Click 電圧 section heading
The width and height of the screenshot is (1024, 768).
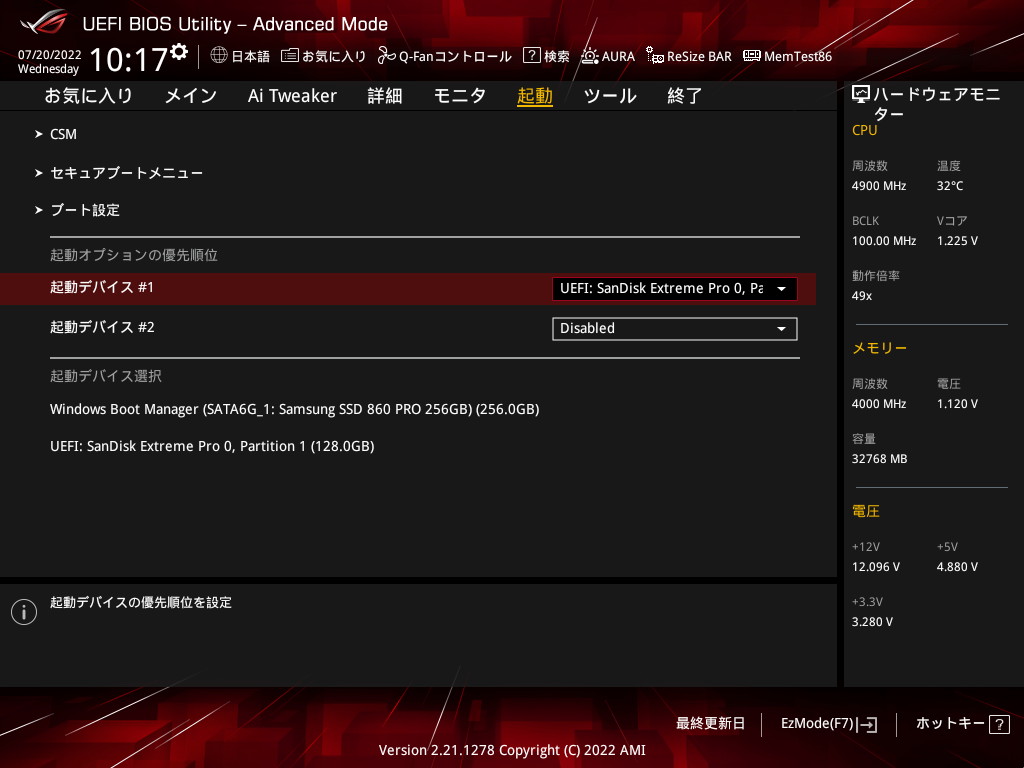(865, 511)
